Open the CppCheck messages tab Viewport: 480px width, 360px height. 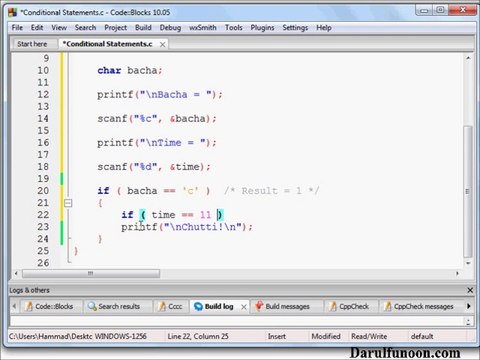(x=419, y=306)
